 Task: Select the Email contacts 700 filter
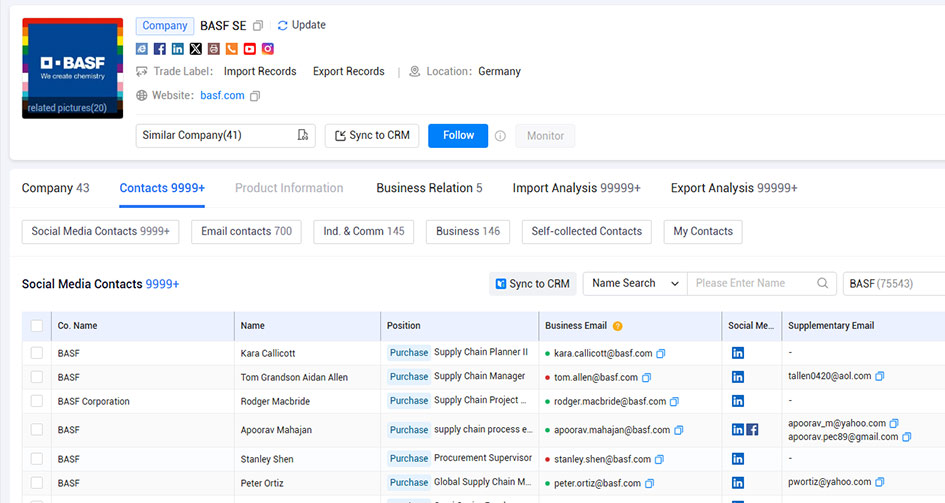tap(246, 232)
